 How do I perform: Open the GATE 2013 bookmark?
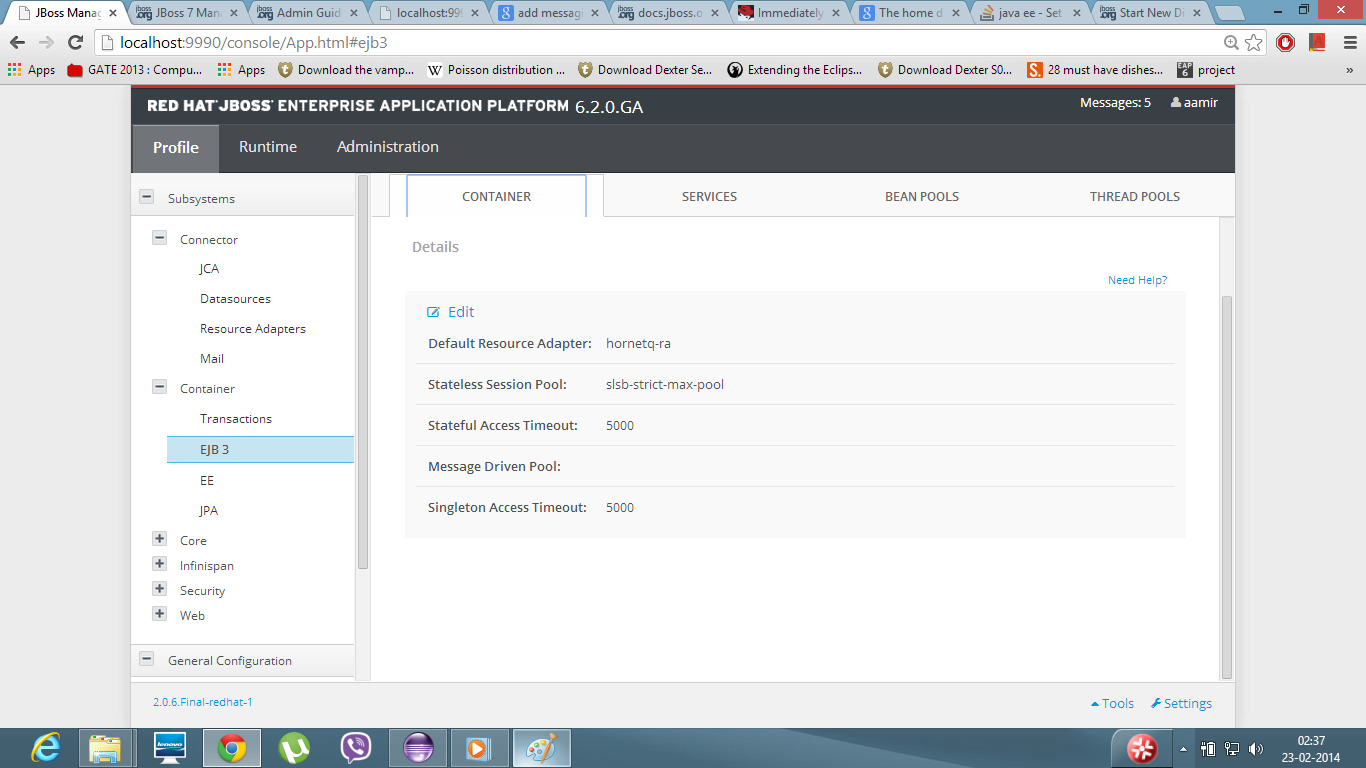click(134, 70)
